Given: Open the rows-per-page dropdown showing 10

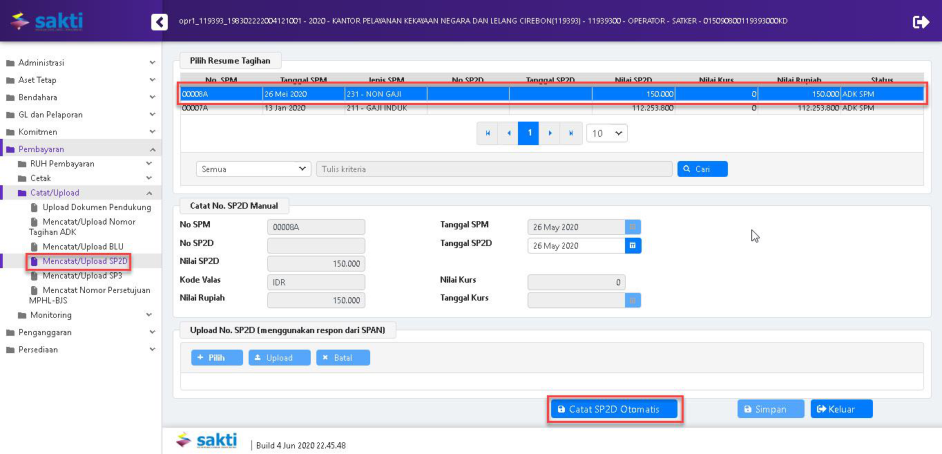Looking at the screenshot, I should click(606, 133).
